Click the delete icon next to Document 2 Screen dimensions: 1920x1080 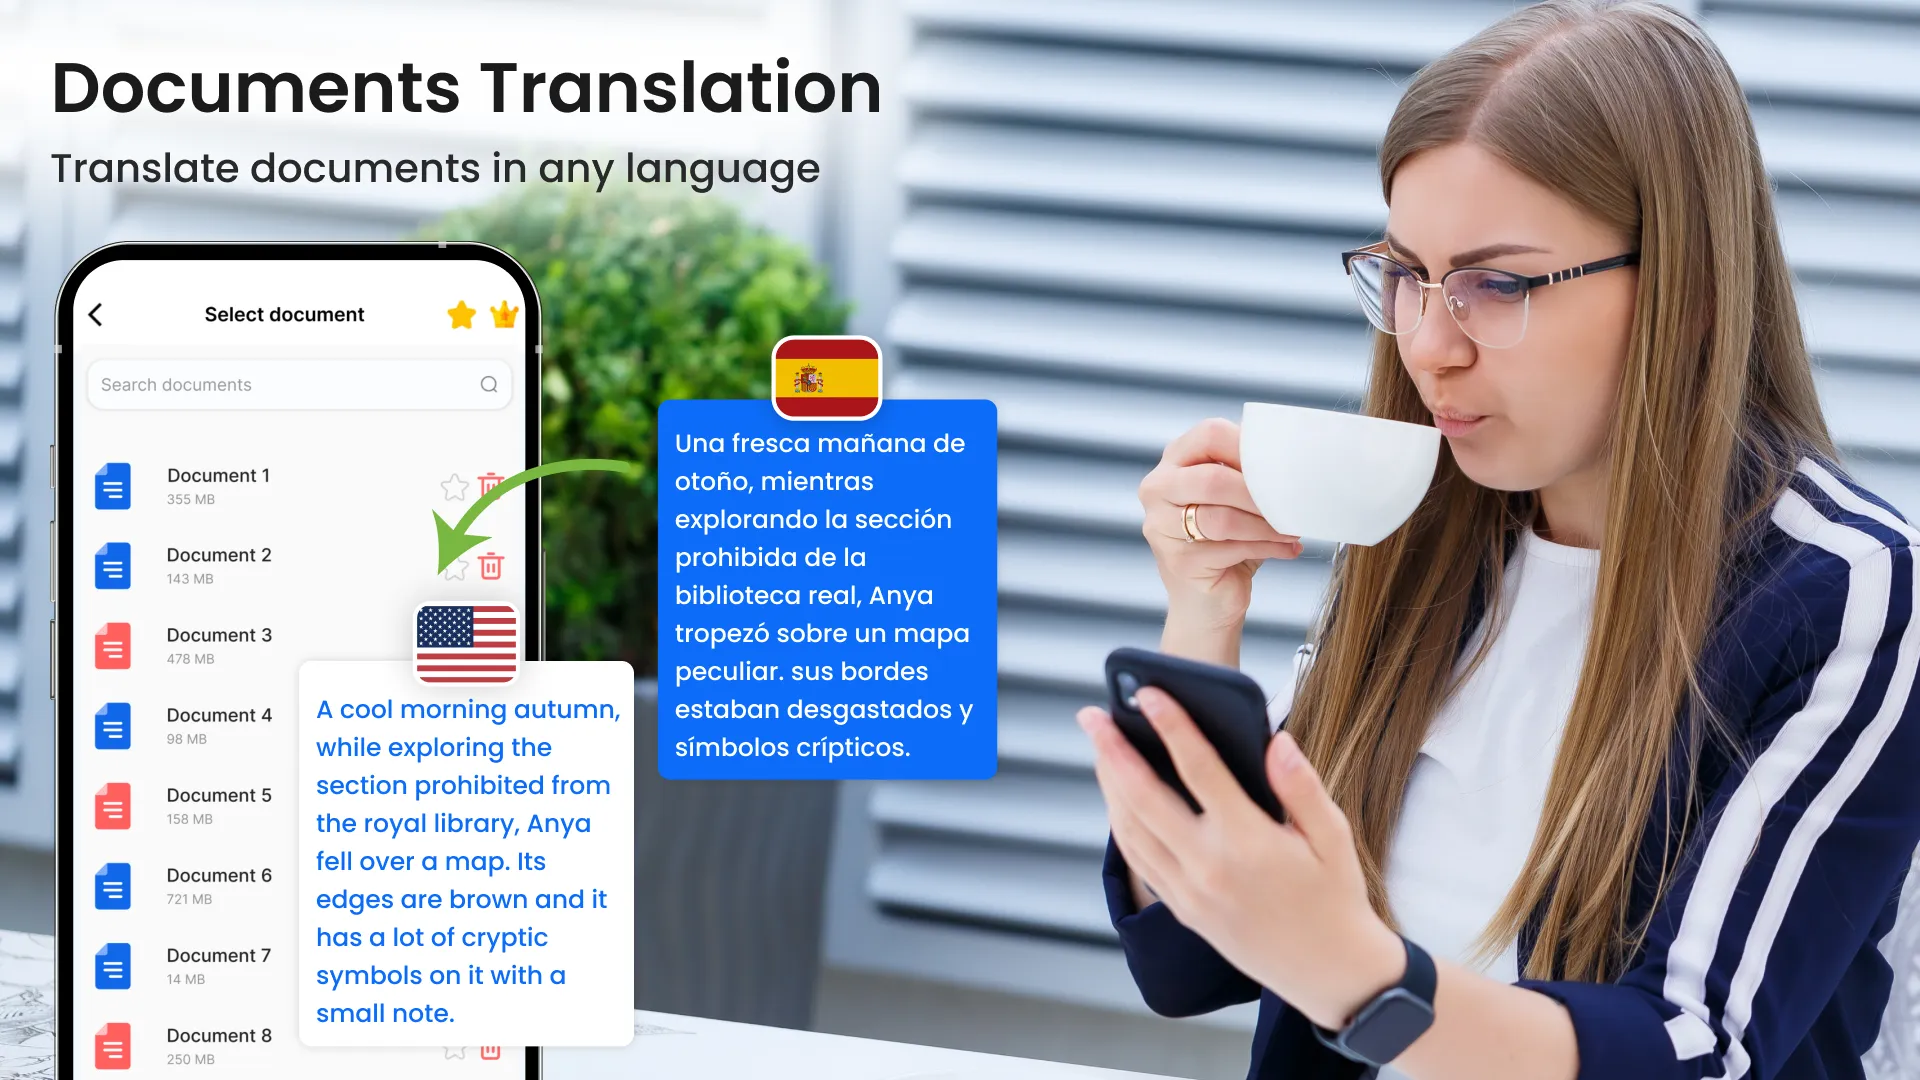tap(492, 566)
